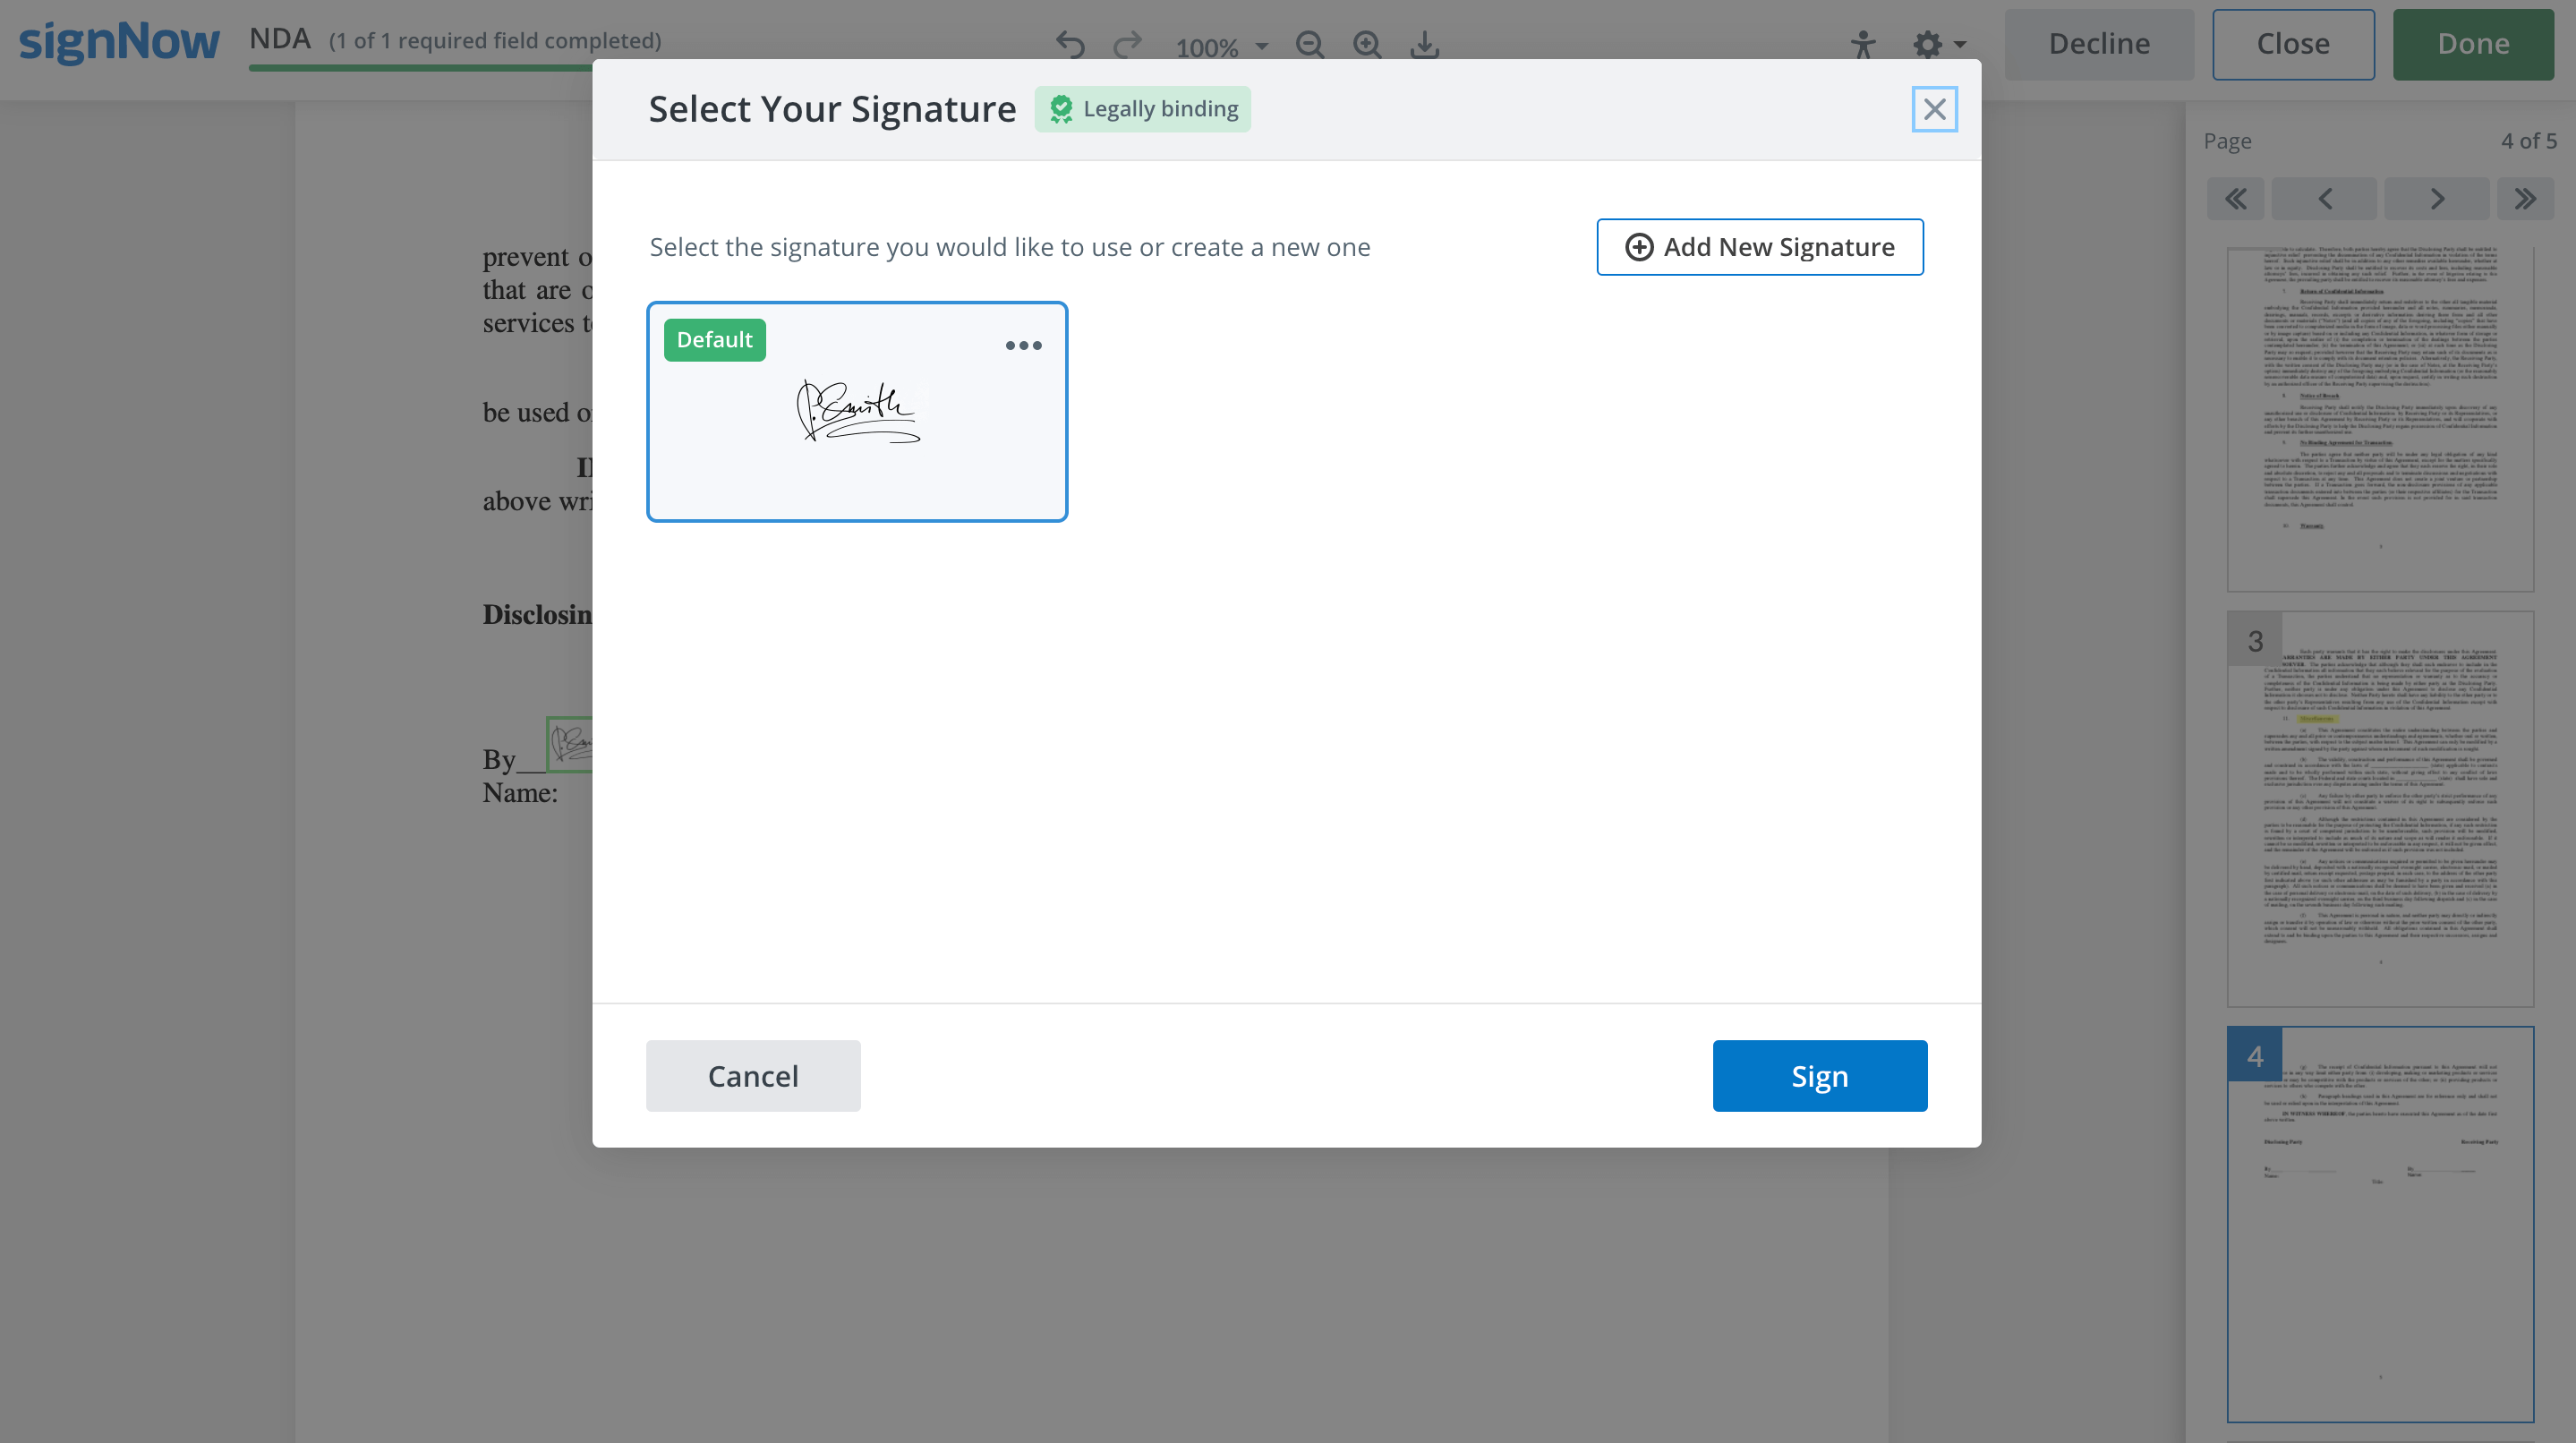Select the default signature option
The image size is (2576, 1443).
(x=858, y=412)
